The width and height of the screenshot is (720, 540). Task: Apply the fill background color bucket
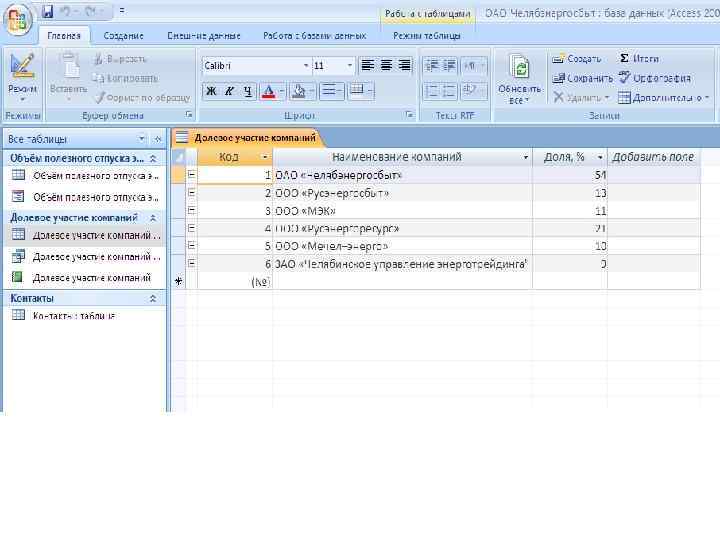pos(298,91)
